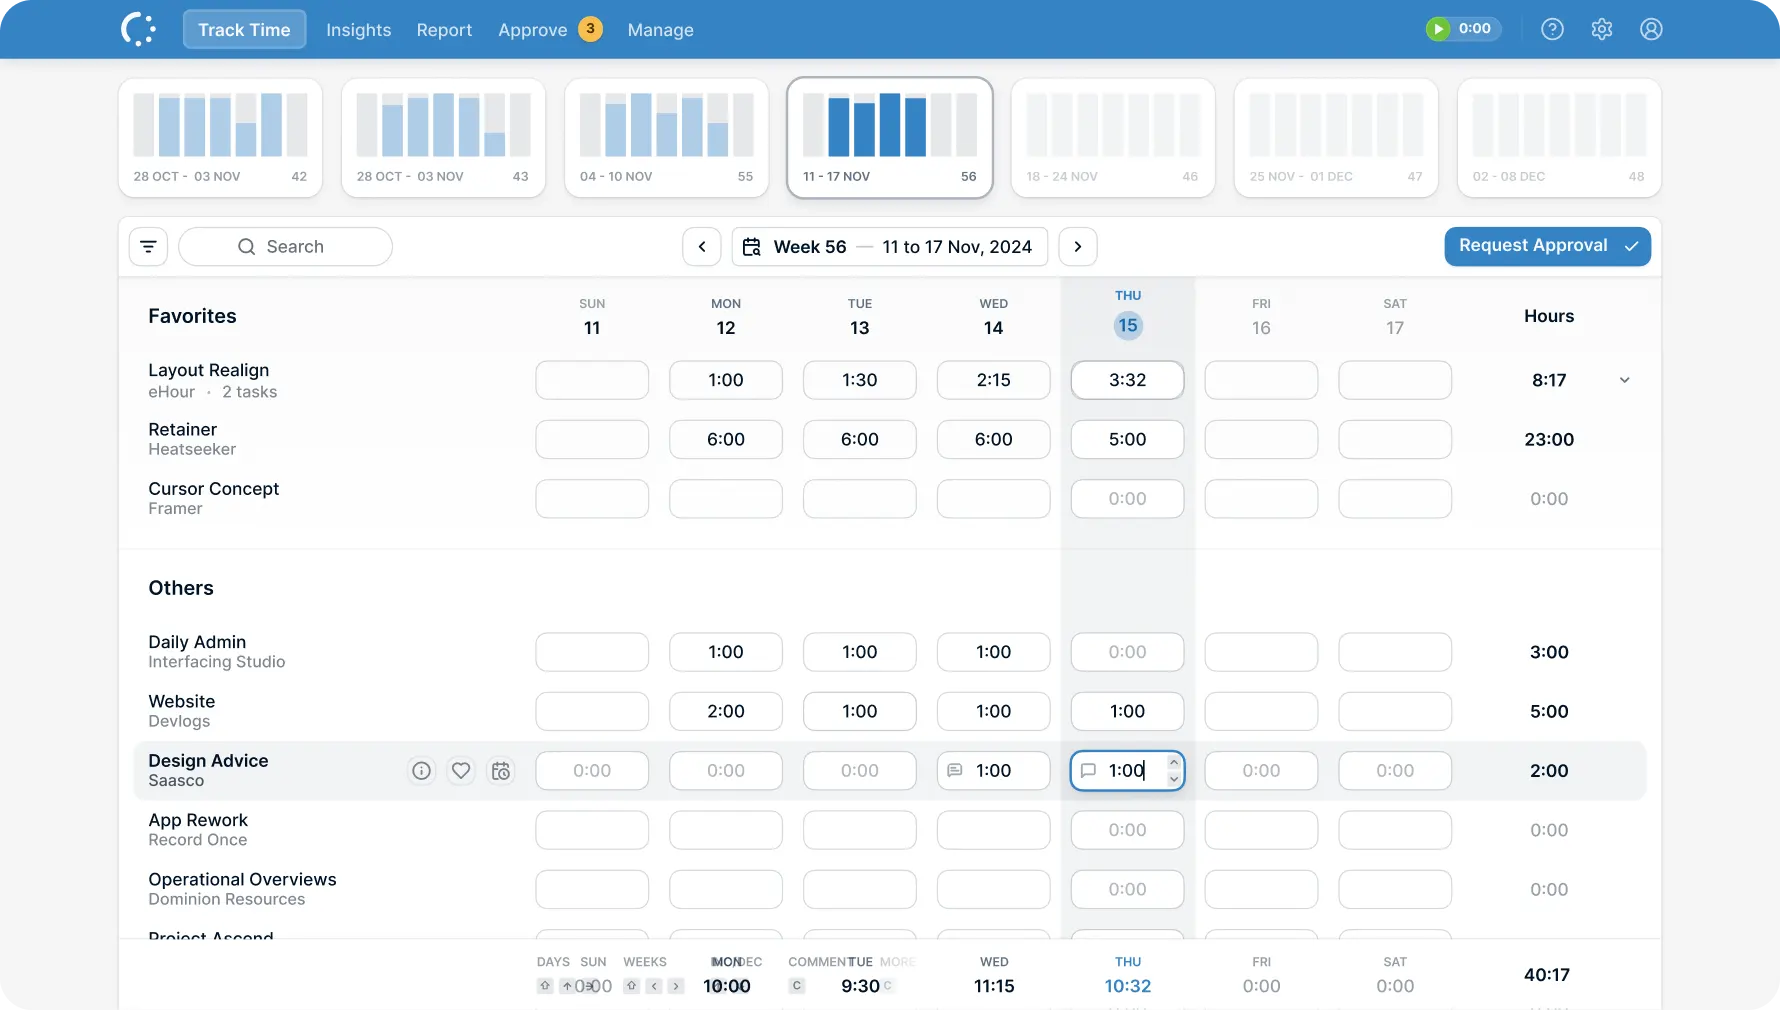This screenshot has height=1010, width=1780.
Task: Expand the Layout Realign tasks chevron
Action: pyautogui.click(x=1624, y=380)
